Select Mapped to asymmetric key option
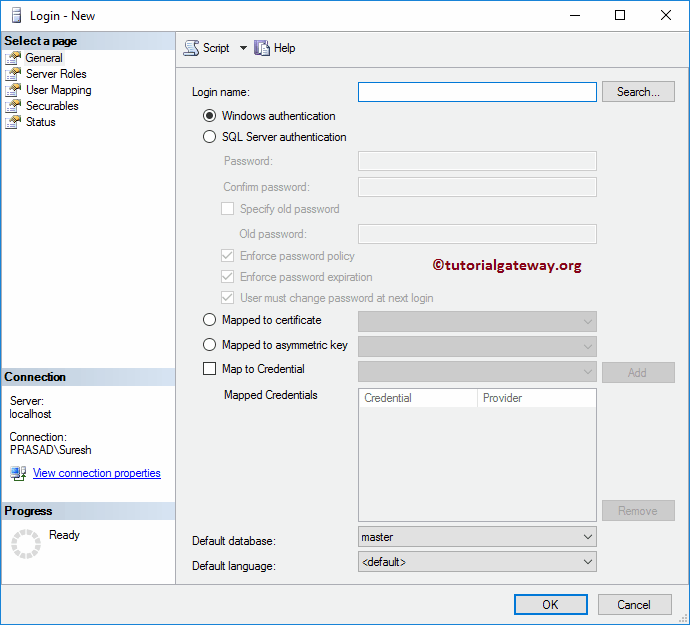Viewport: 690px width, 625px height. tap(209, 345)
